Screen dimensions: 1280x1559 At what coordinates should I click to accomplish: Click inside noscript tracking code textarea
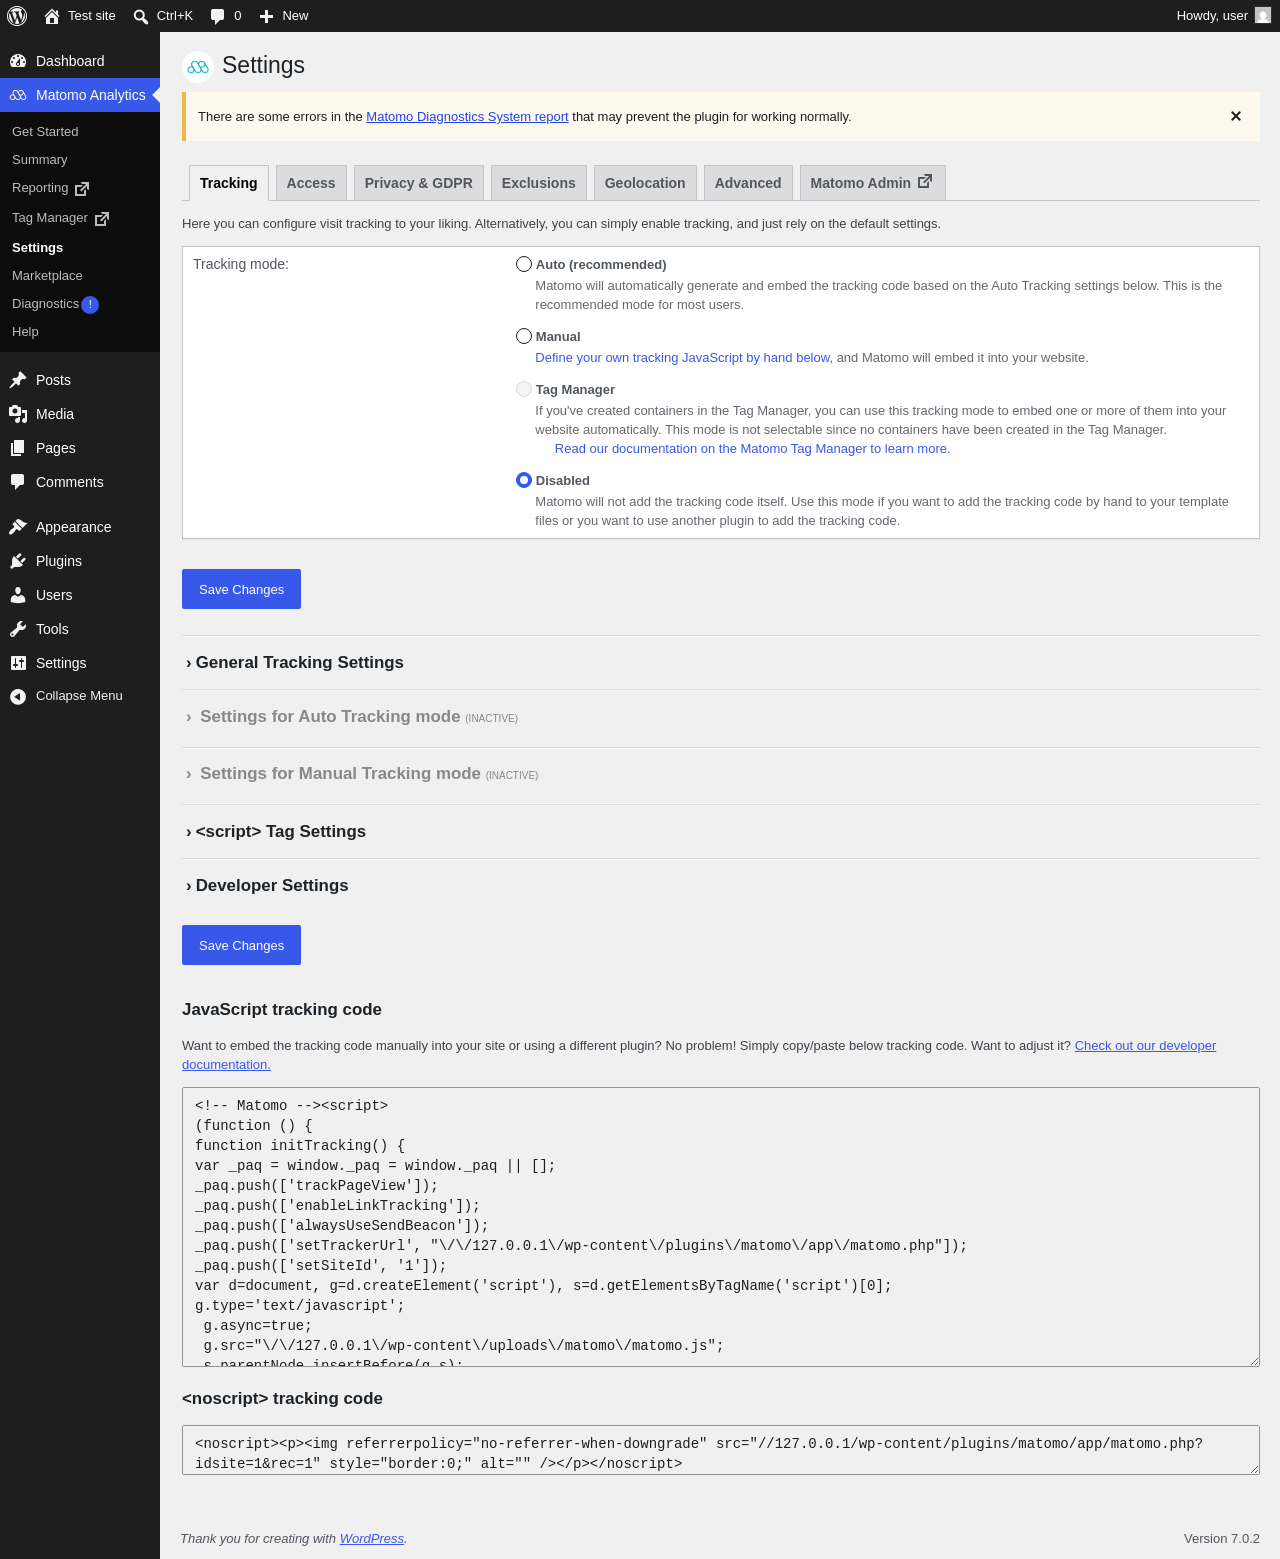pos(721,1450)
